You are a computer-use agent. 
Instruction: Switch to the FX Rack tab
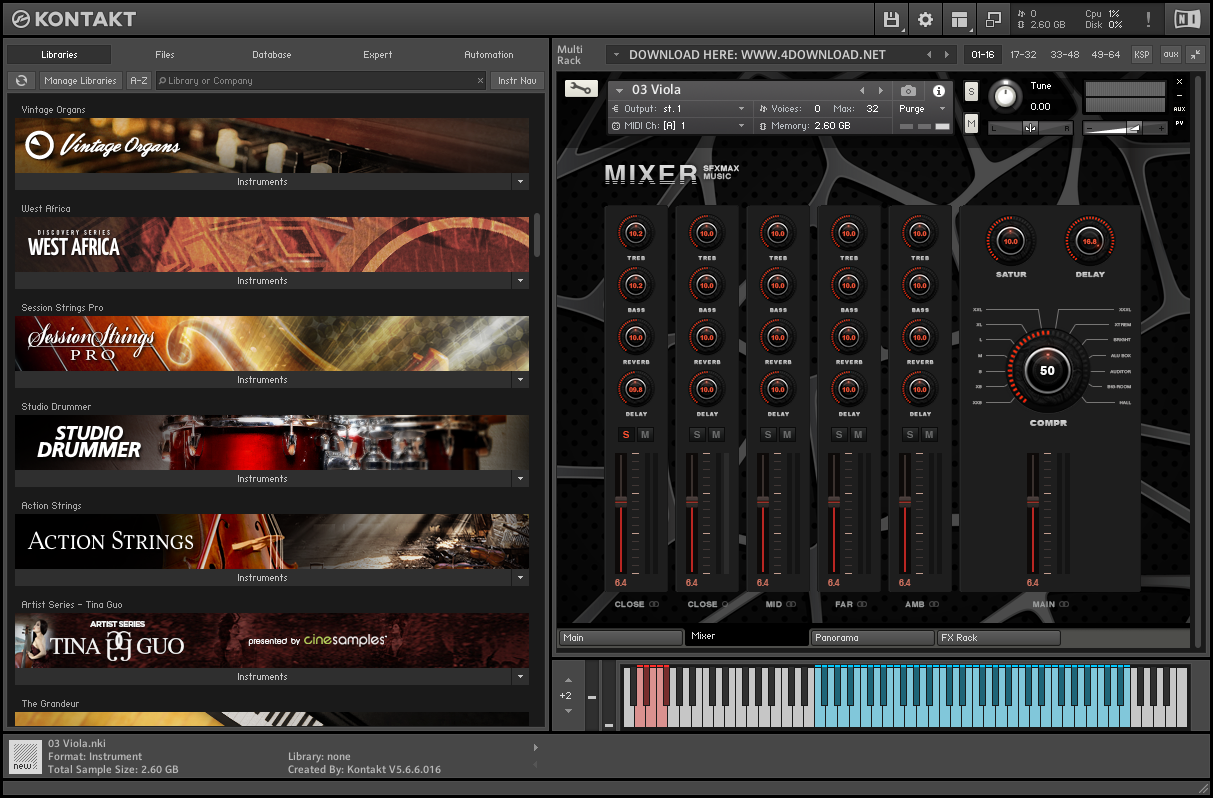tap(998, 637)
